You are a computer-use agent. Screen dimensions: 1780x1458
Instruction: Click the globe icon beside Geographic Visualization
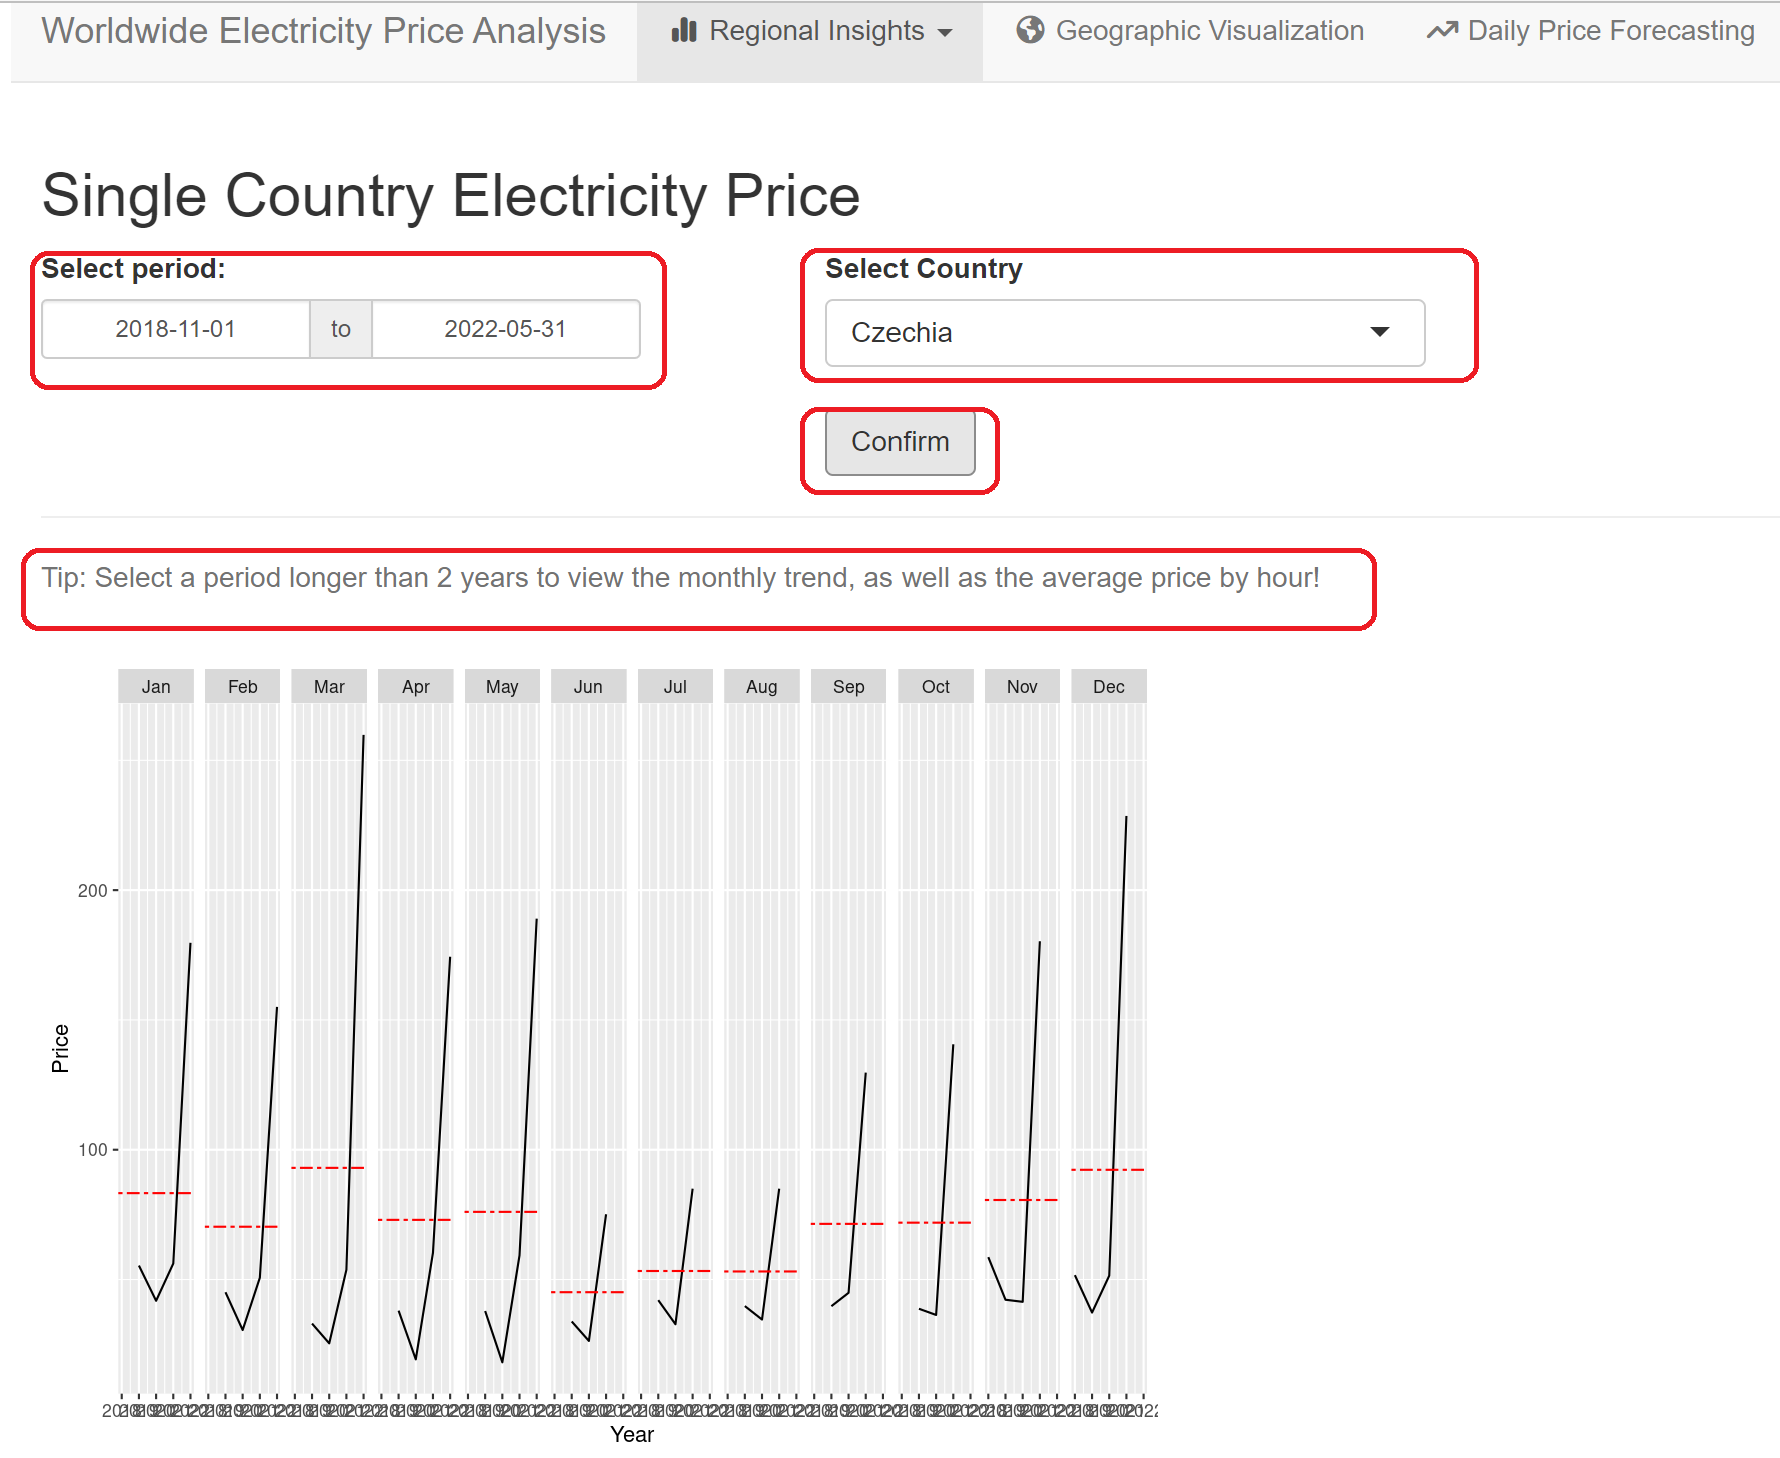click(1030, 31)
